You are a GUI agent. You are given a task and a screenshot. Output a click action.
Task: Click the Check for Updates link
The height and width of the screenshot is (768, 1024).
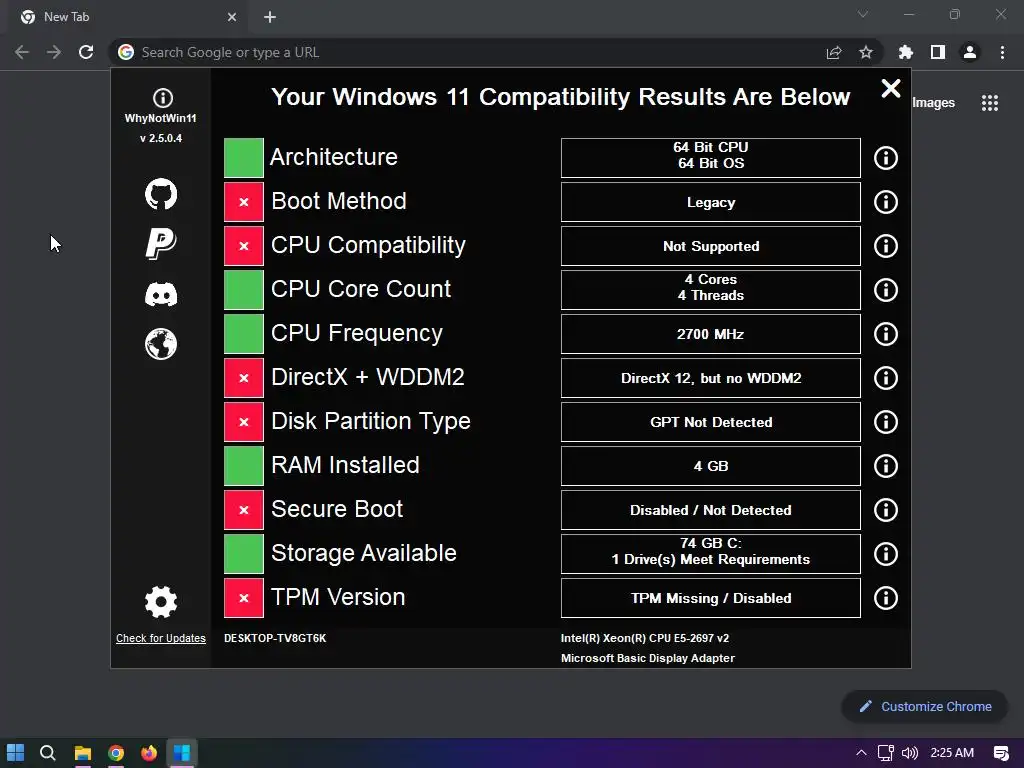[x=161, y=638]
